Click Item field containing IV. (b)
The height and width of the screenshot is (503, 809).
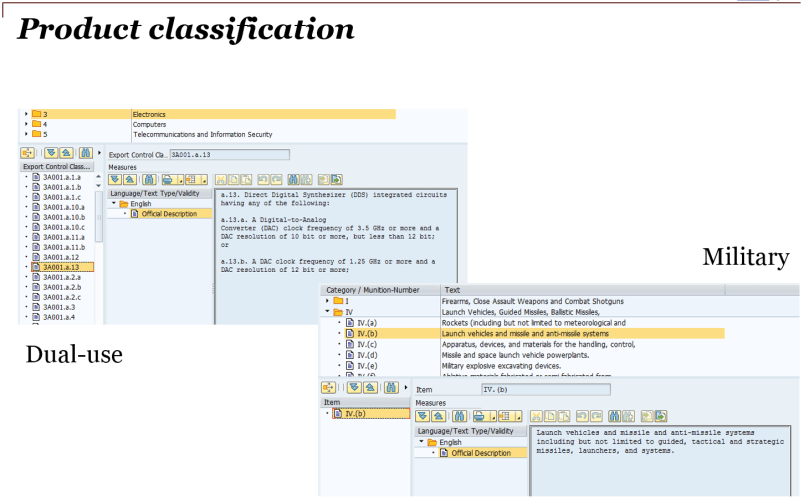(546, 390)
